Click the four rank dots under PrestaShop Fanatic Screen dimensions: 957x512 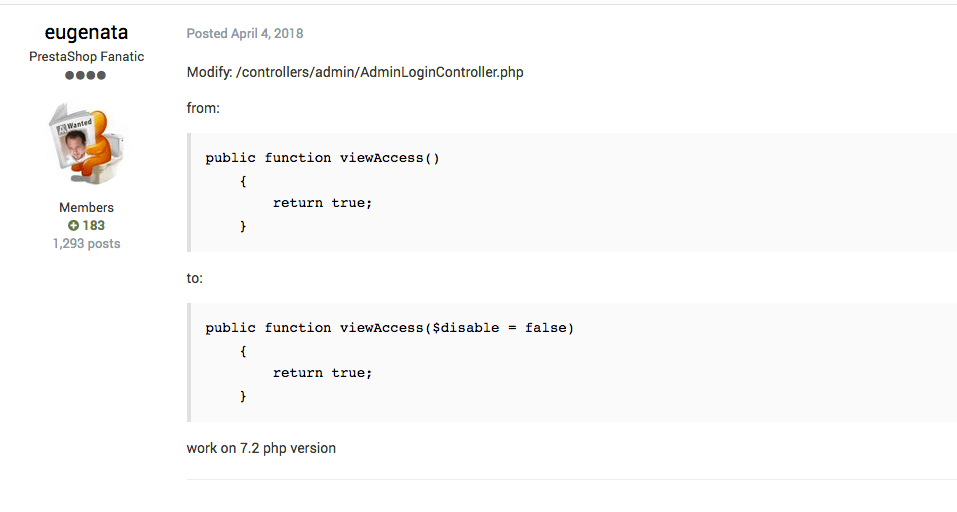85,76
